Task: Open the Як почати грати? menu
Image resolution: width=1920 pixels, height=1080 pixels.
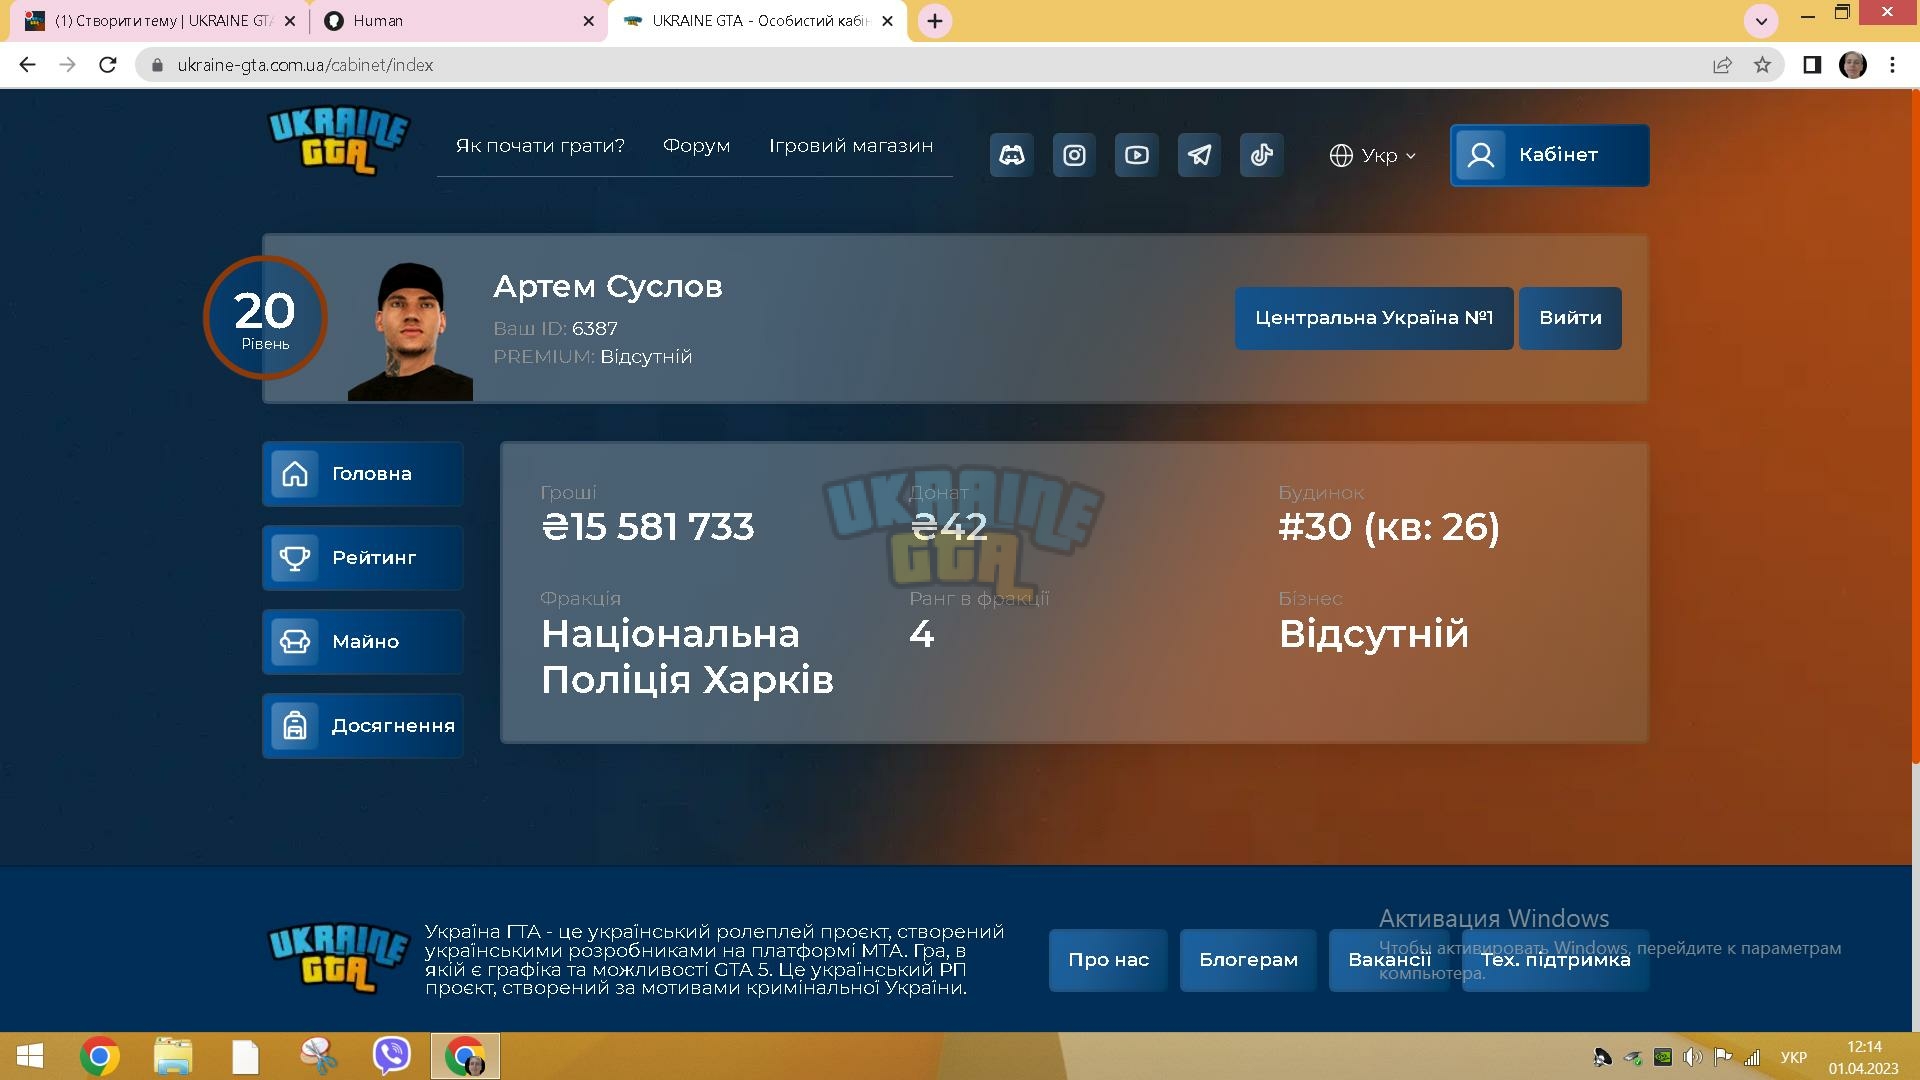Action: point(540,146)
